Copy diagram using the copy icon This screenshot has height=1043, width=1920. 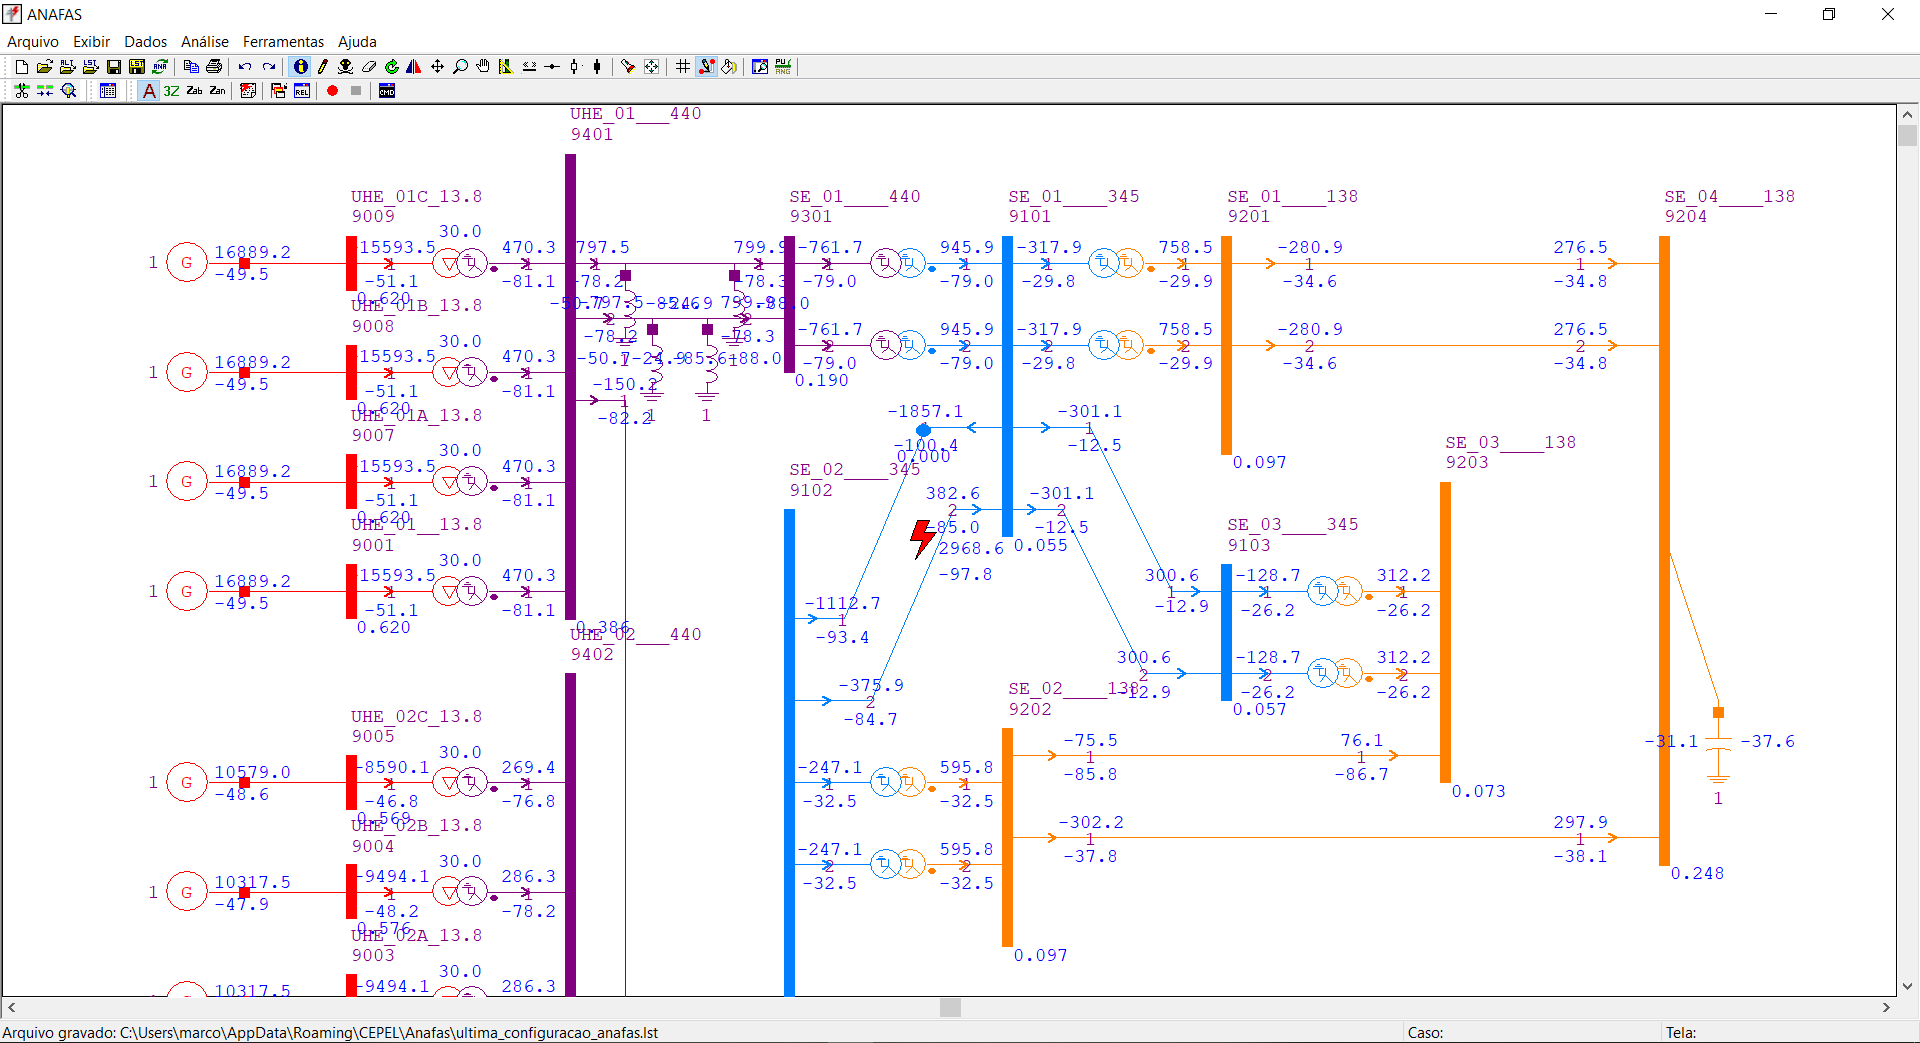pyautogui.click(x=191, y=67)
